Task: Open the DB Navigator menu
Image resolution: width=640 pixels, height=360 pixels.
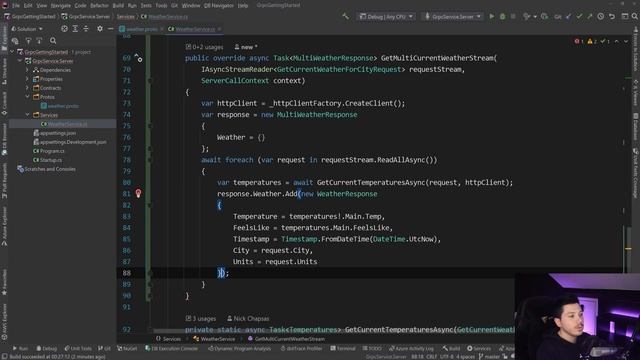Action: 218,6
